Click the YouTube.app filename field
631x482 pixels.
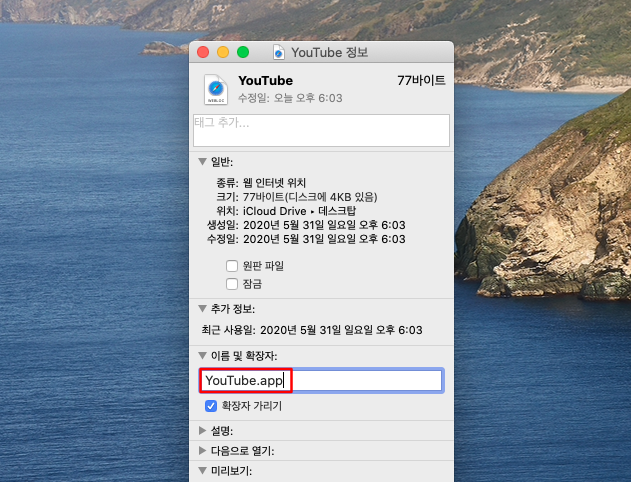tap(322, 380)
